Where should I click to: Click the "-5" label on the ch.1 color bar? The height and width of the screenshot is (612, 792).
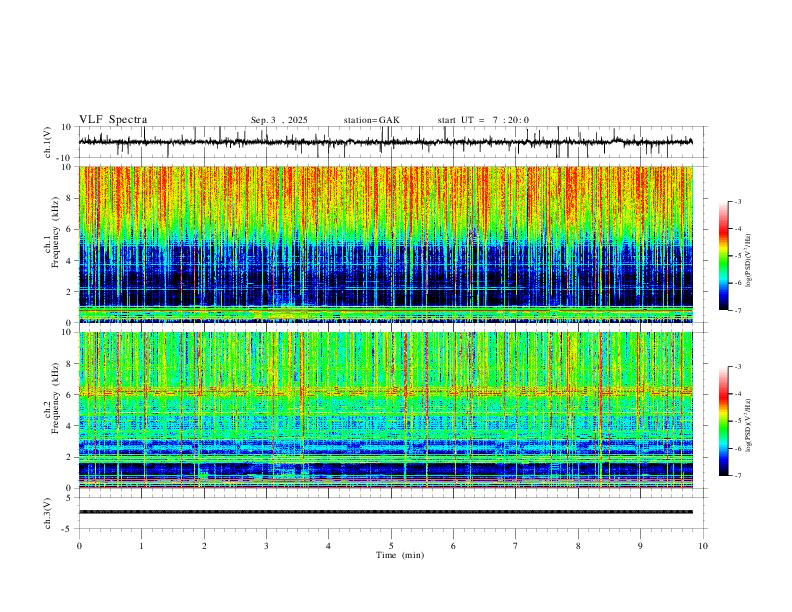tap(738, 256)
